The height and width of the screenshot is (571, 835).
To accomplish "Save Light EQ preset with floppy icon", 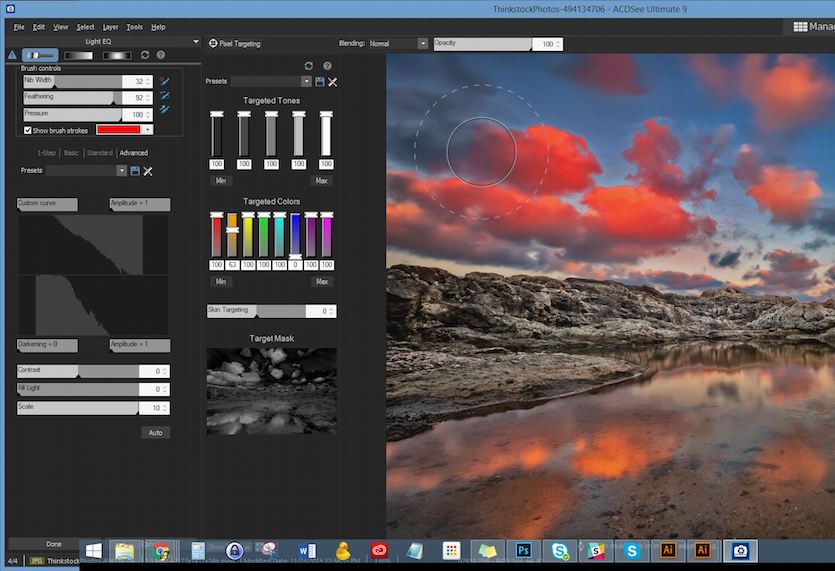I will click(135, 171).
